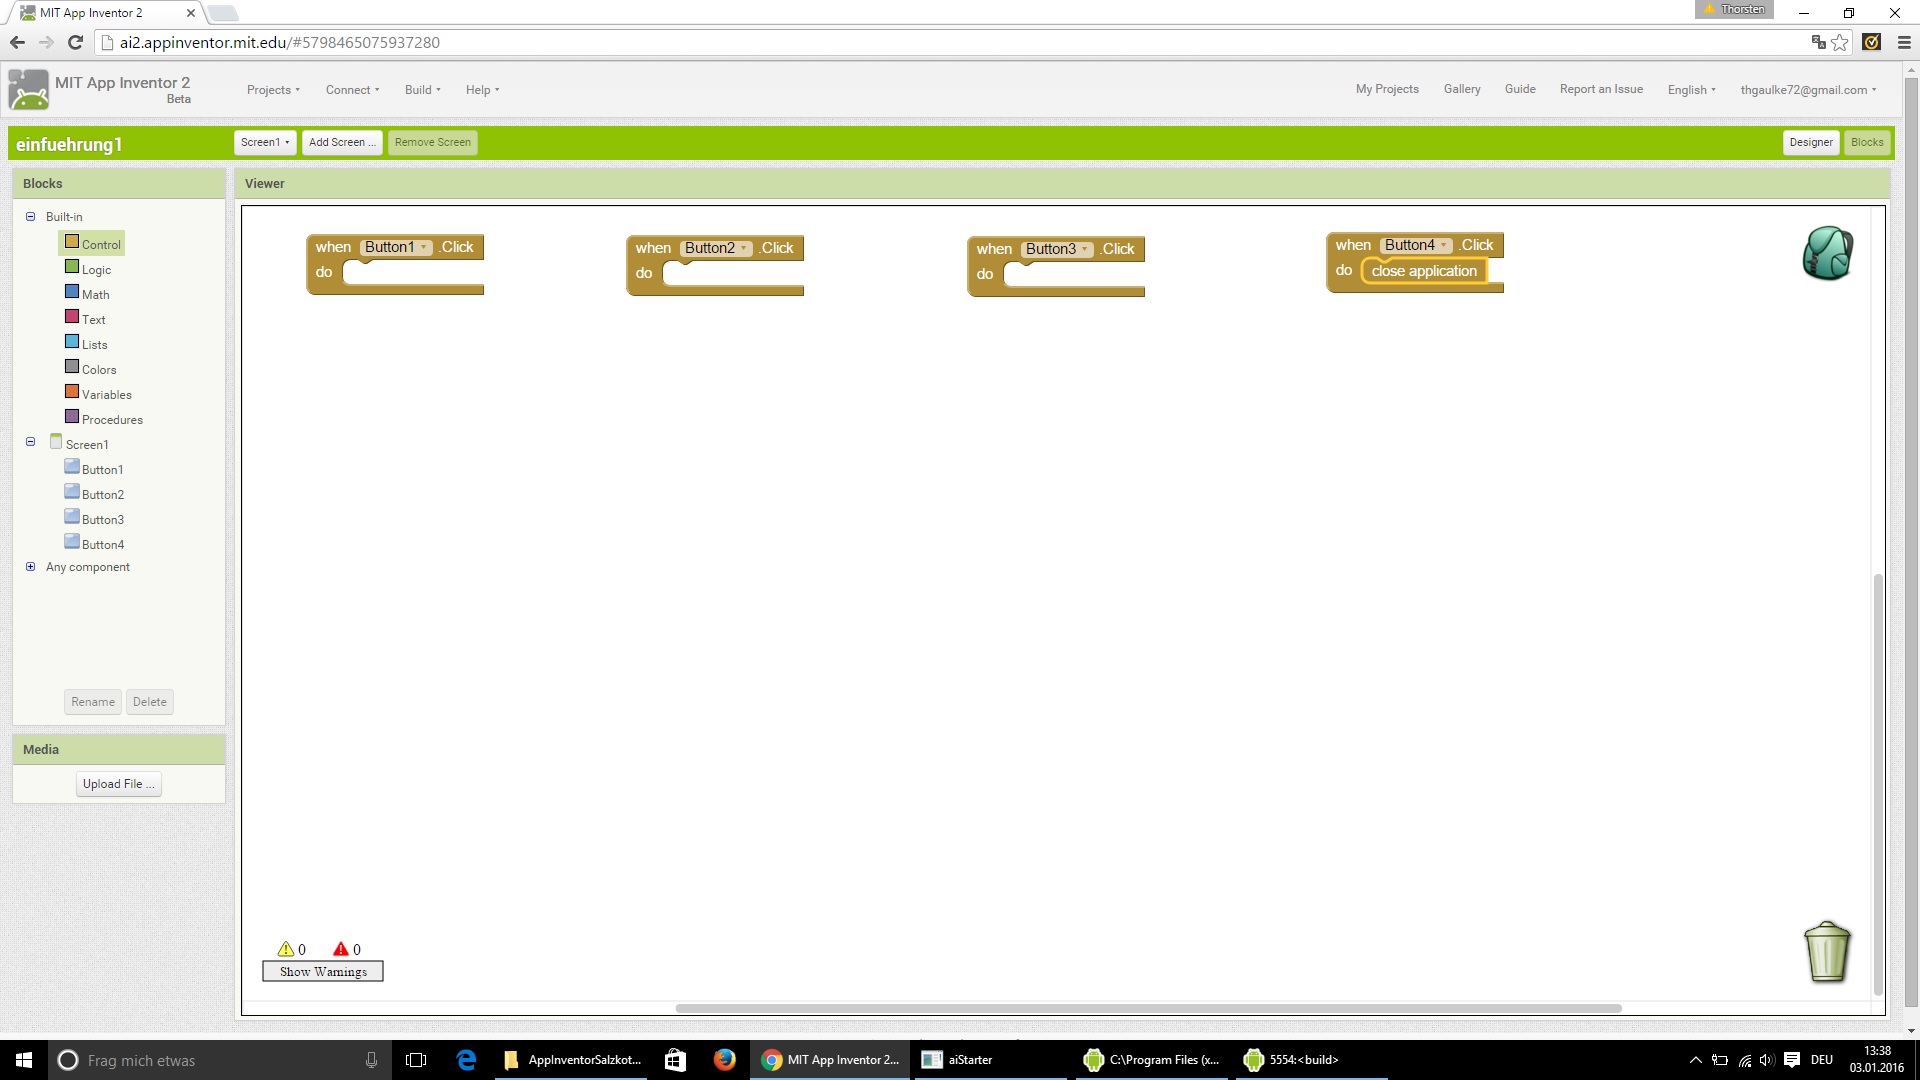
Task: Open the Connect menu
Action: click(352, 89)
